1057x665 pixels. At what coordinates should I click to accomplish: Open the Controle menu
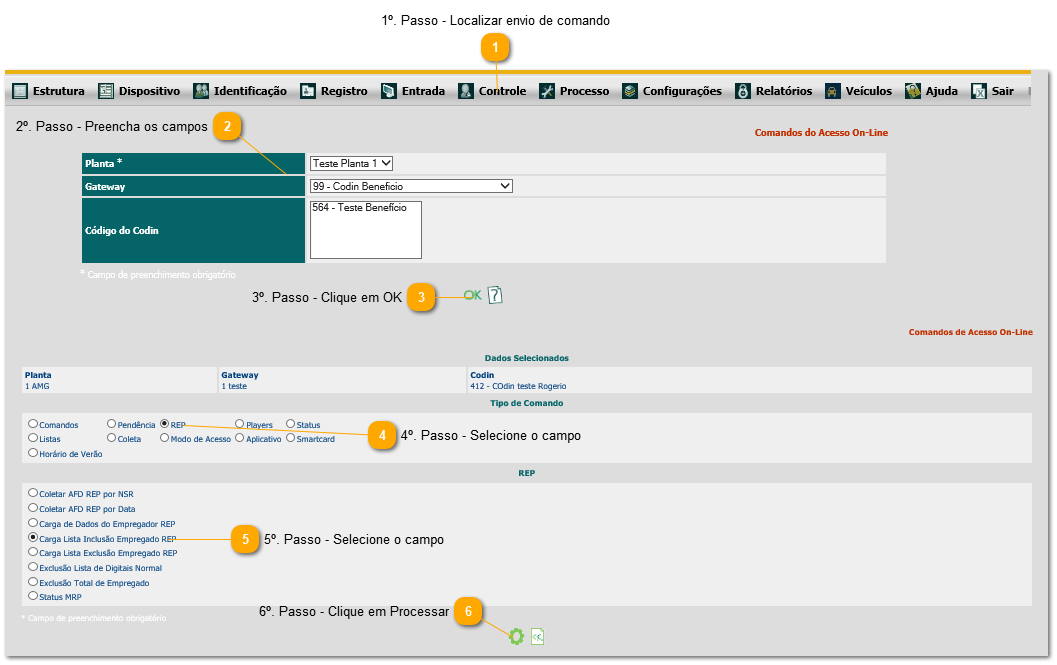(x=502, y=91)
